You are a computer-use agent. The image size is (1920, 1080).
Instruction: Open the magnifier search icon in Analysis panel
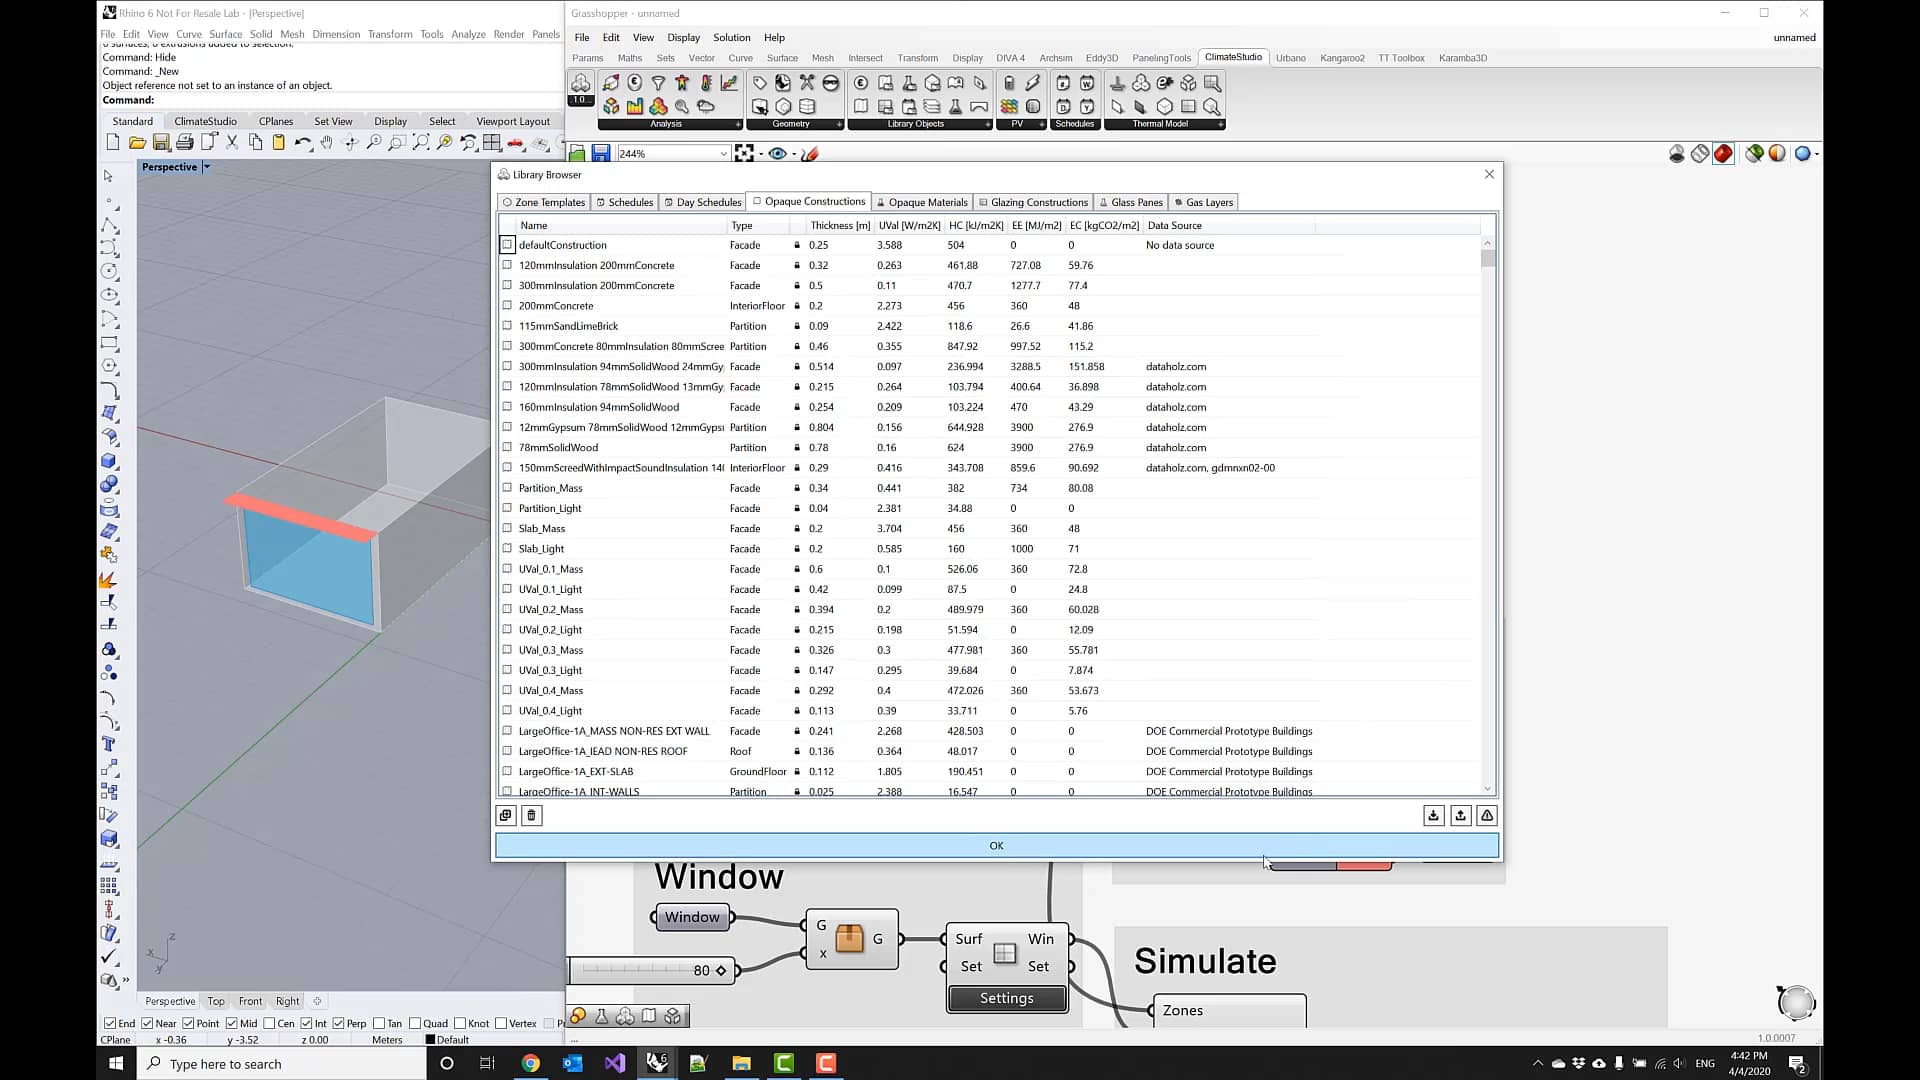[681, 105]
